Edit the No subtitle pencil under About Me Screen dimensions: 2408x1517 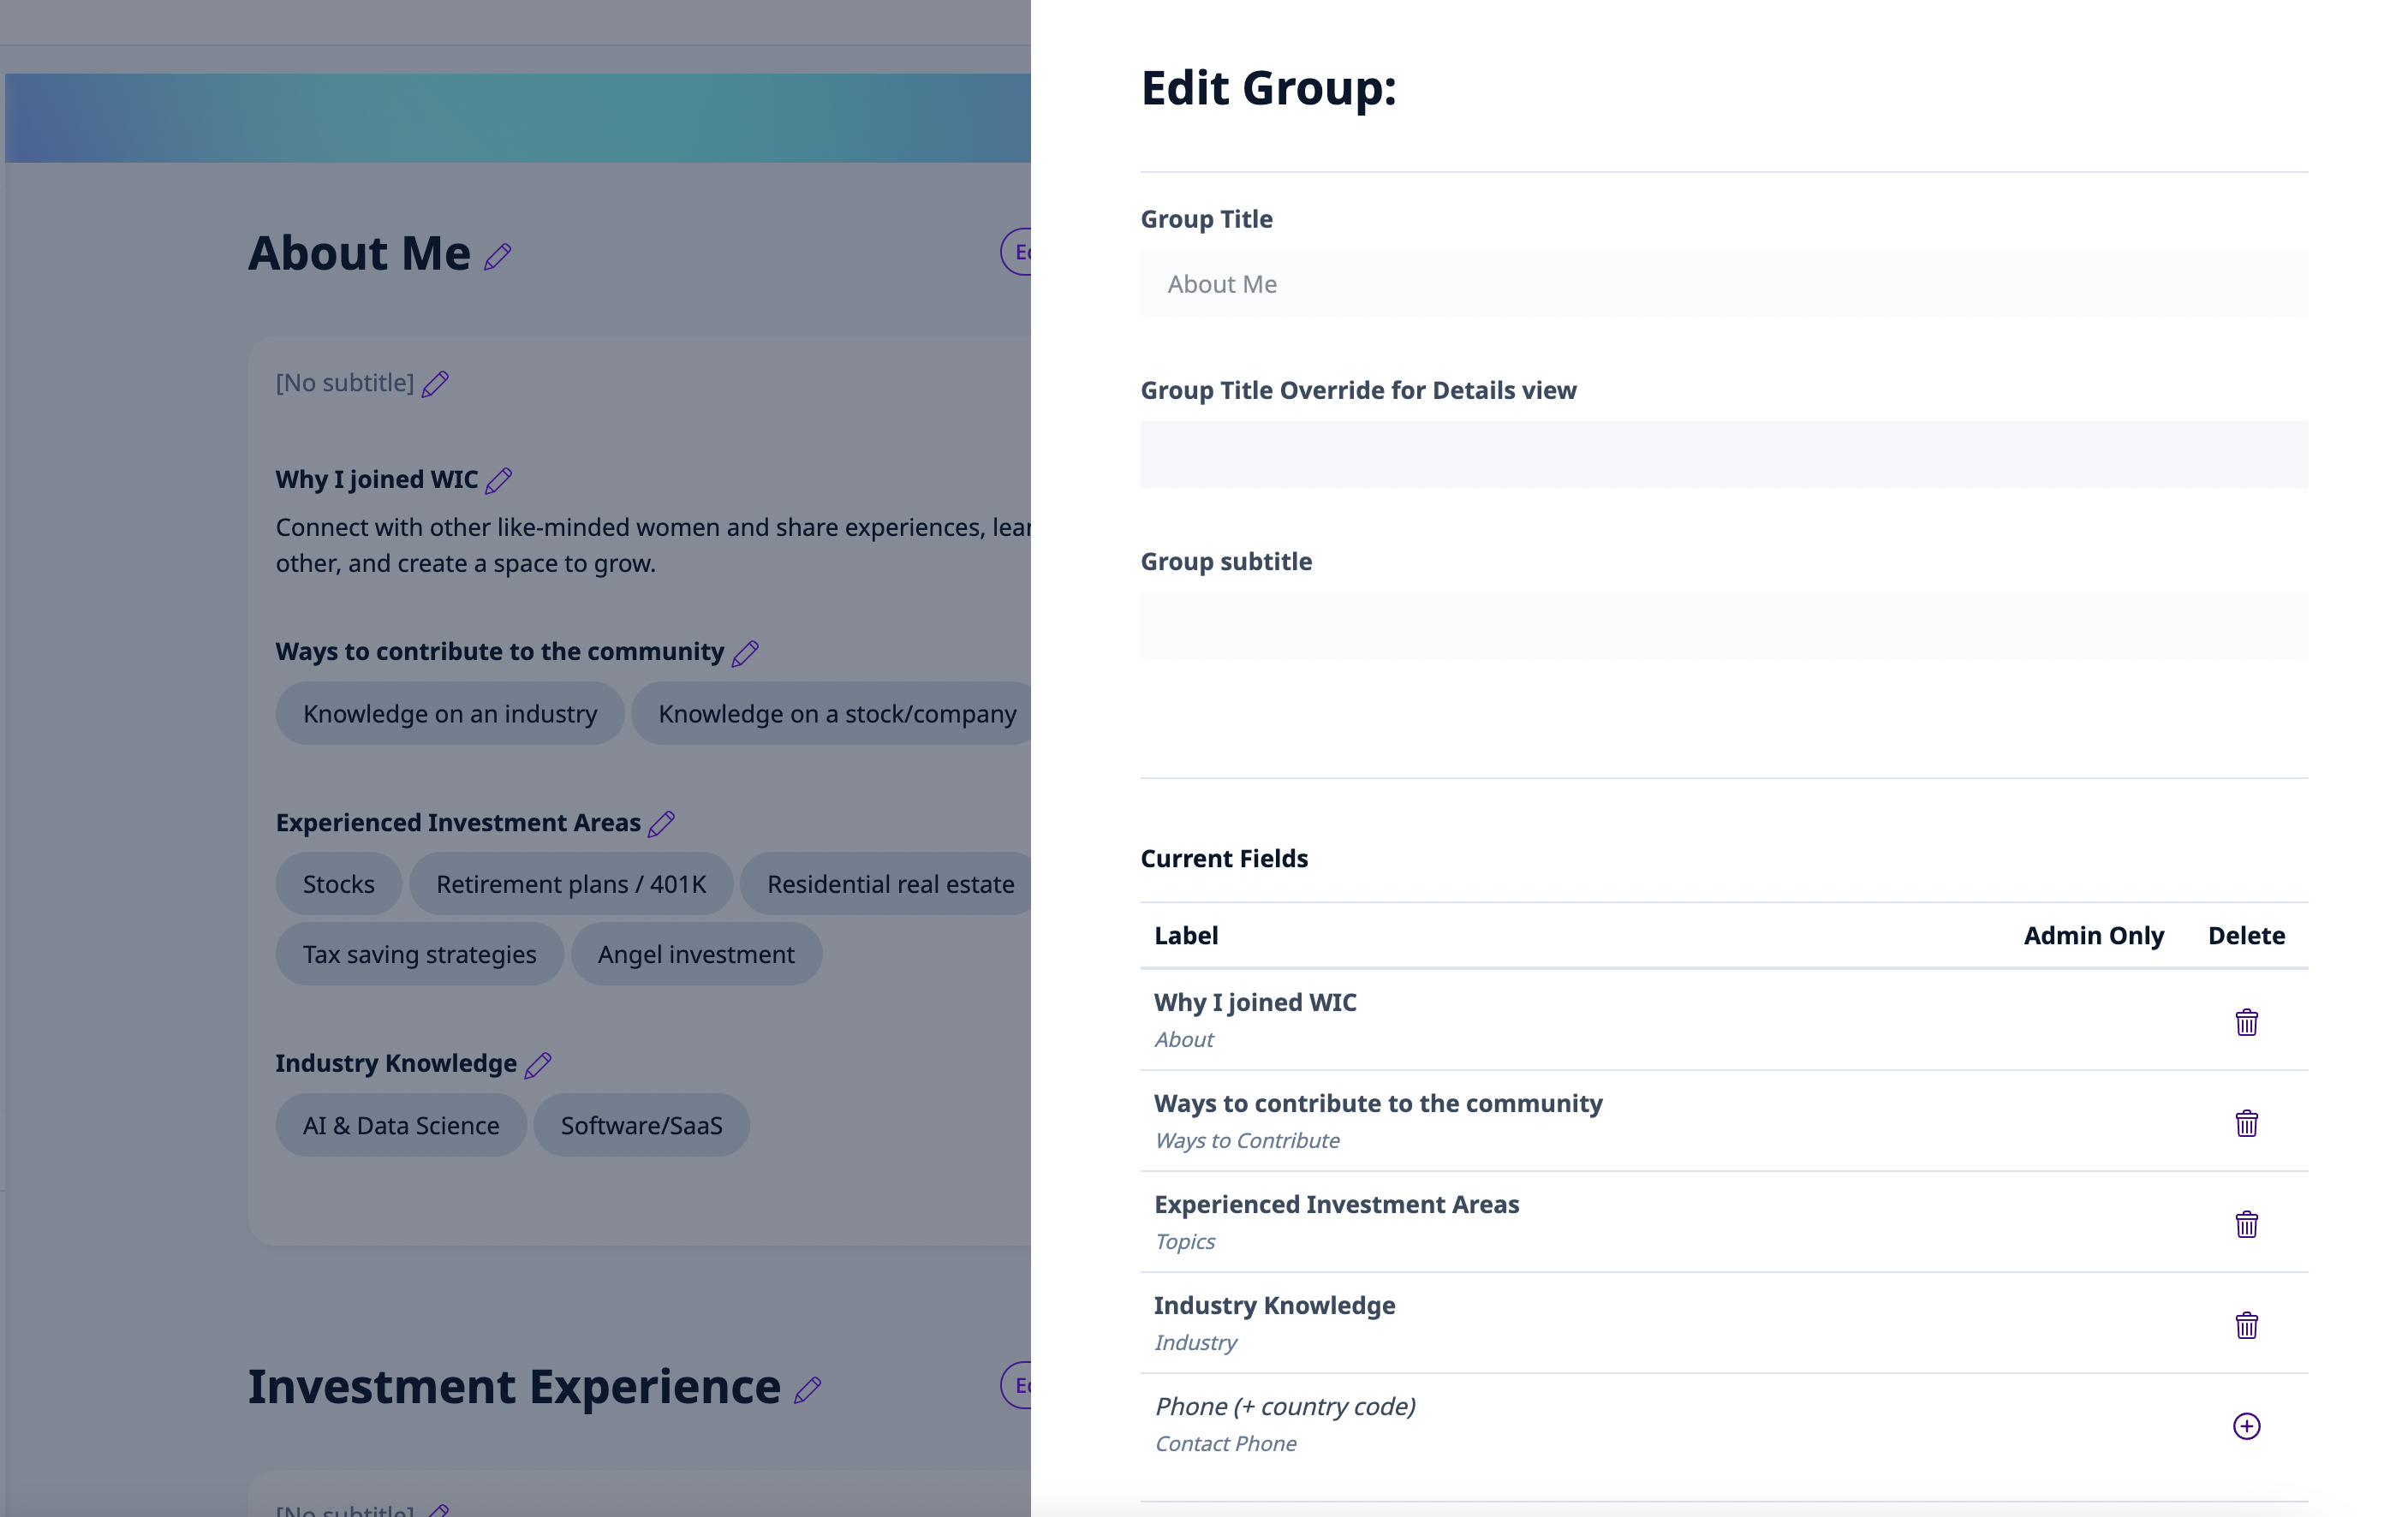tap(435, 384)
